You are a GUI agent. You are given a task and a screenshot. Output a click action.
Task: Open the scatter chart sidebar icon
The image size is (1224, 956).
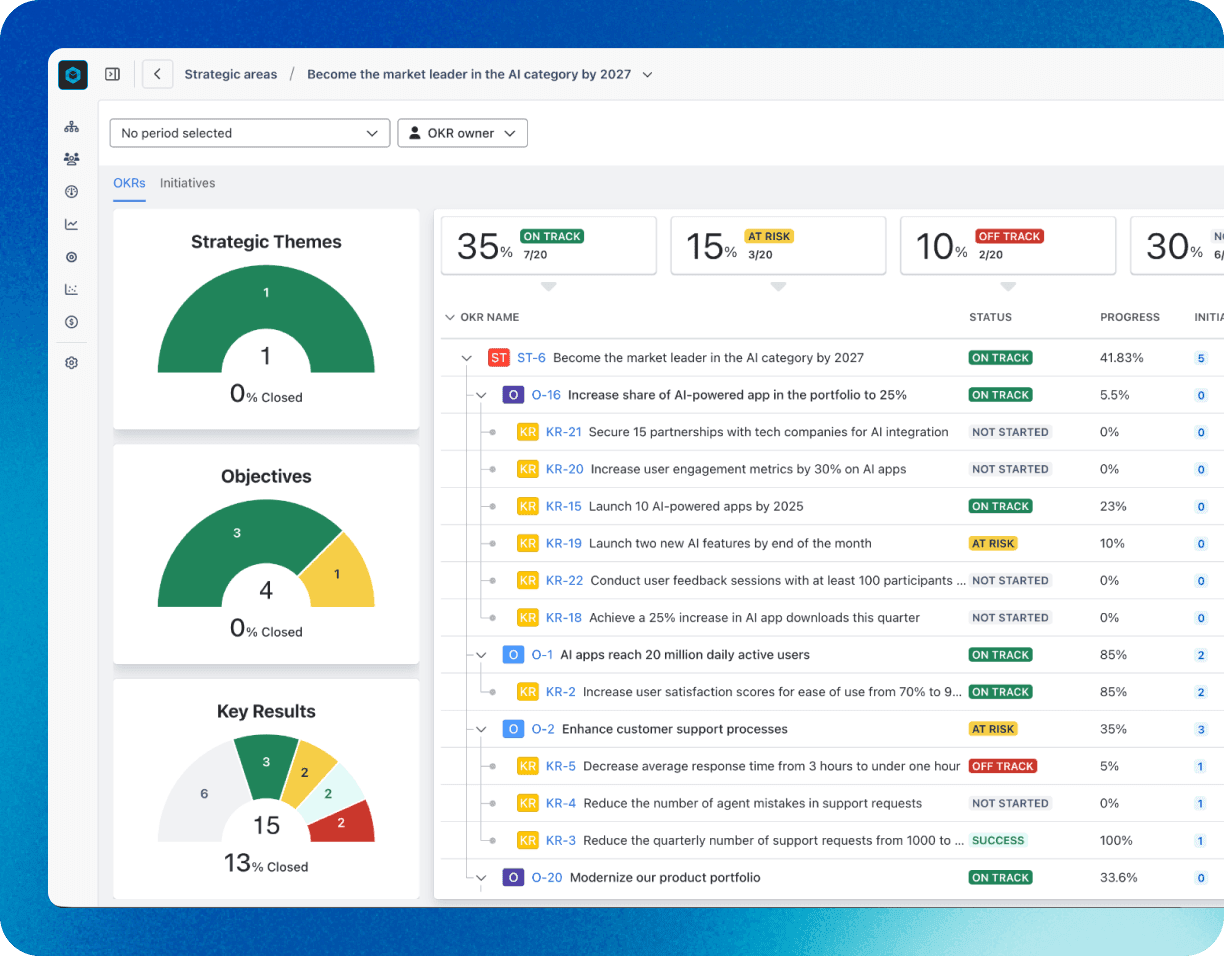pyautogui.click(x=71, y=289)
